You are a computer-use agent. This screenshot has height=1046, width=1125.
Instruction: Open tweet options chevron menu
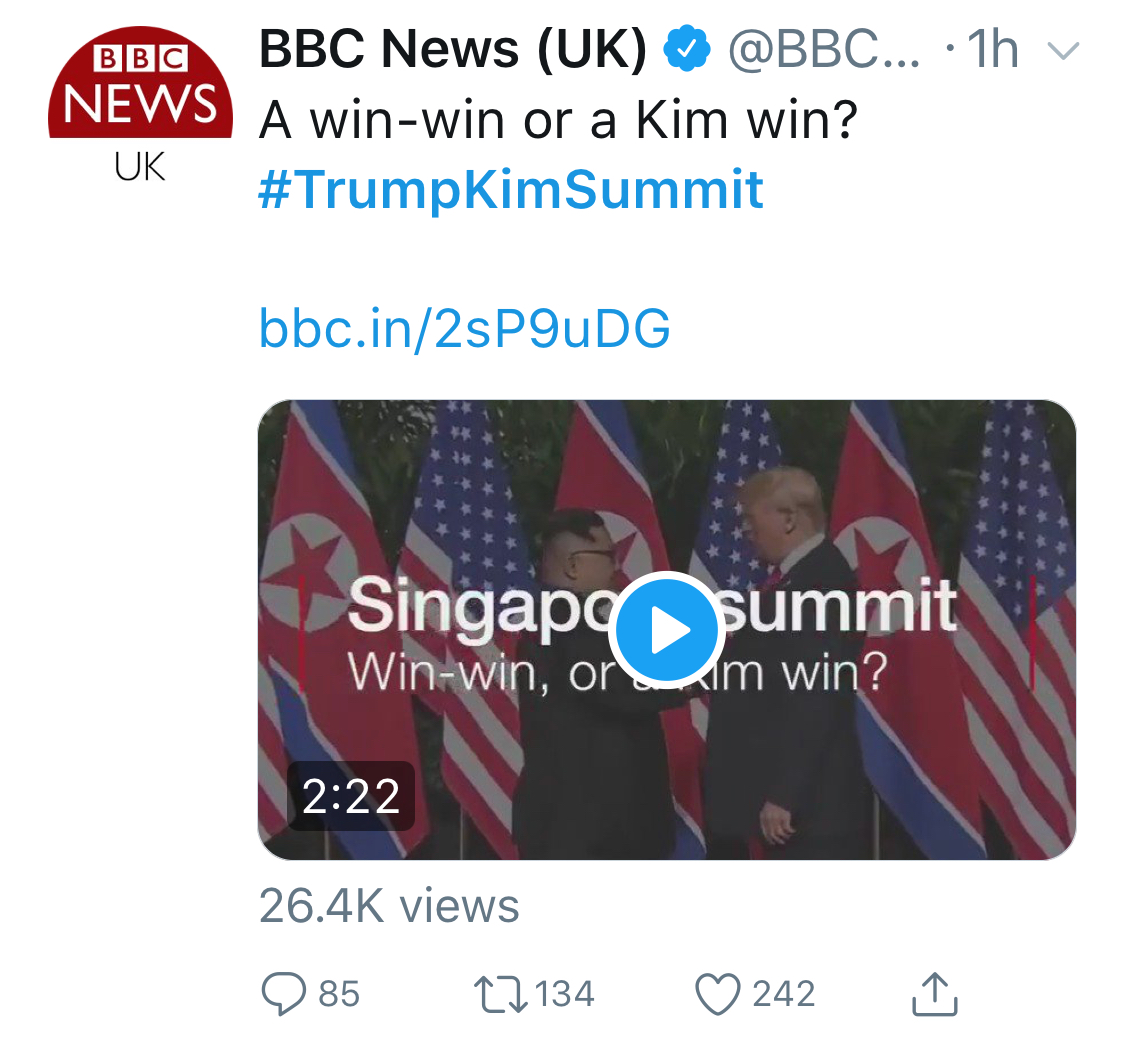[x=1063, y=50]
